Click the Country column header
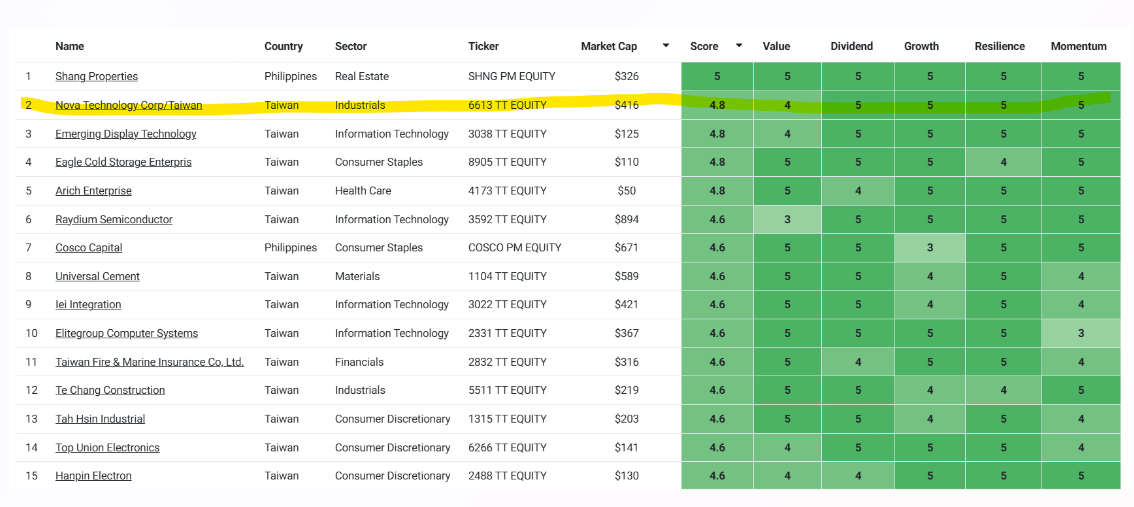The height and width of the screenshot is (507, 1134). pos(284,46)
